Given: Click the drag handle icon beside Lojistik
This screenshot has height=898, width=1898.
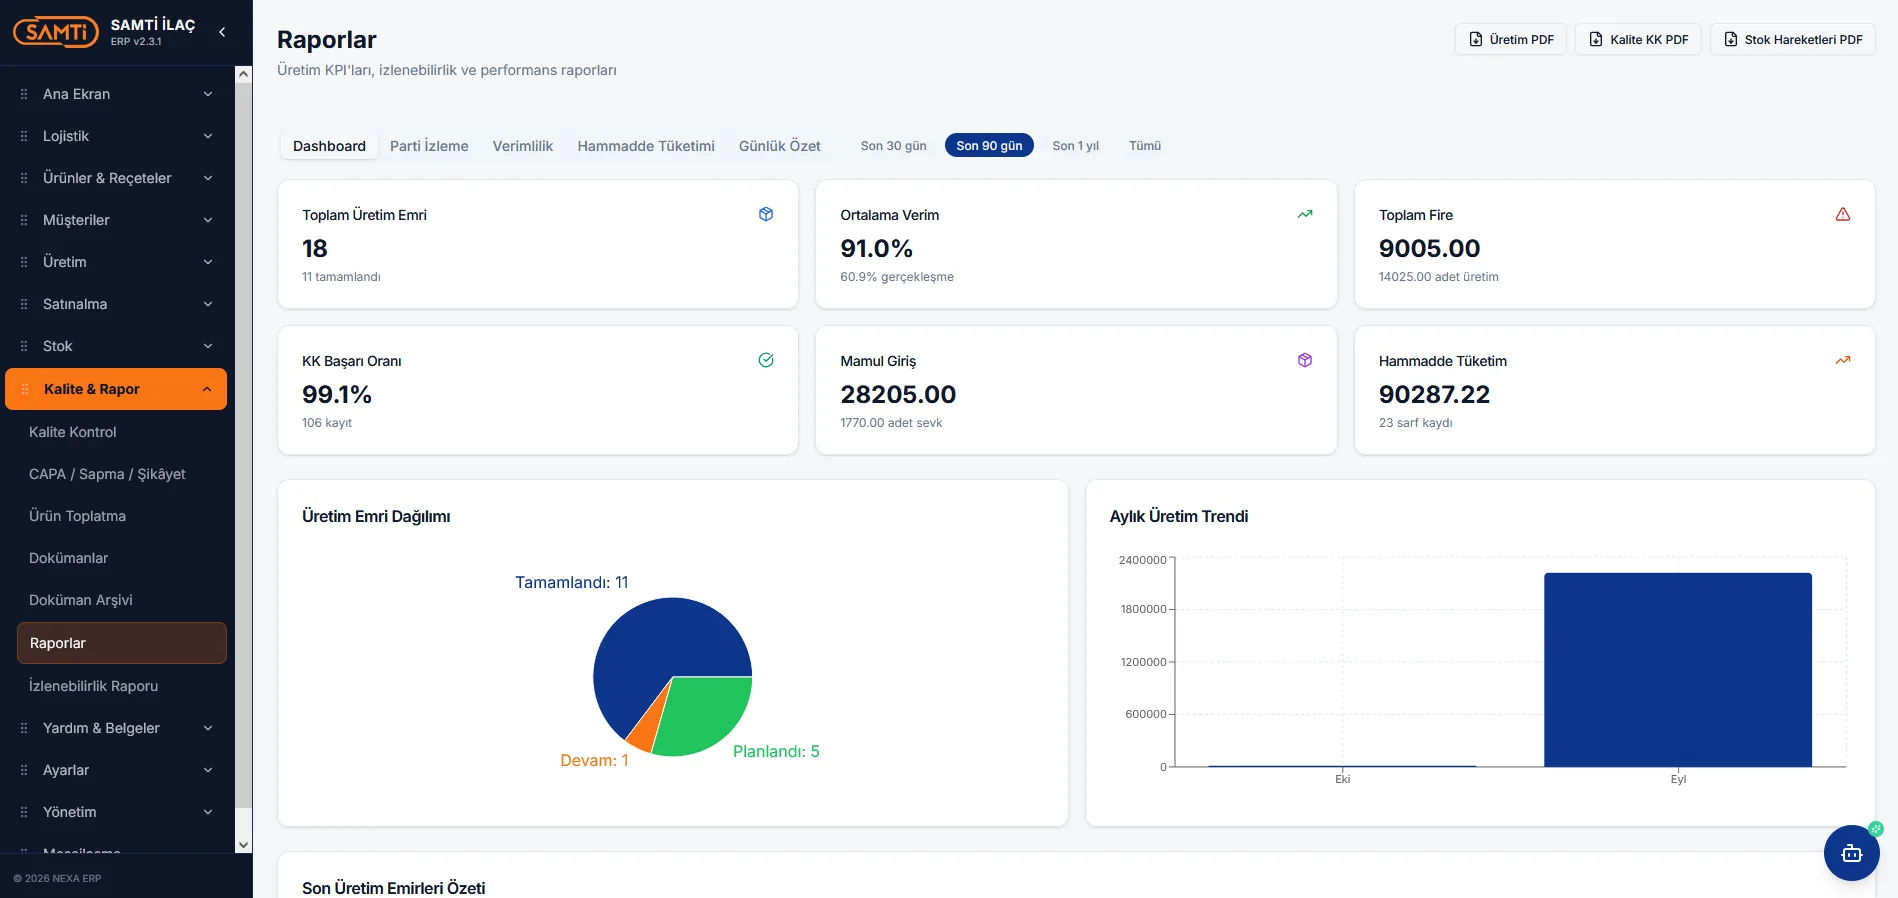Looking at the screenshot, I should click(x=24, y=136).
